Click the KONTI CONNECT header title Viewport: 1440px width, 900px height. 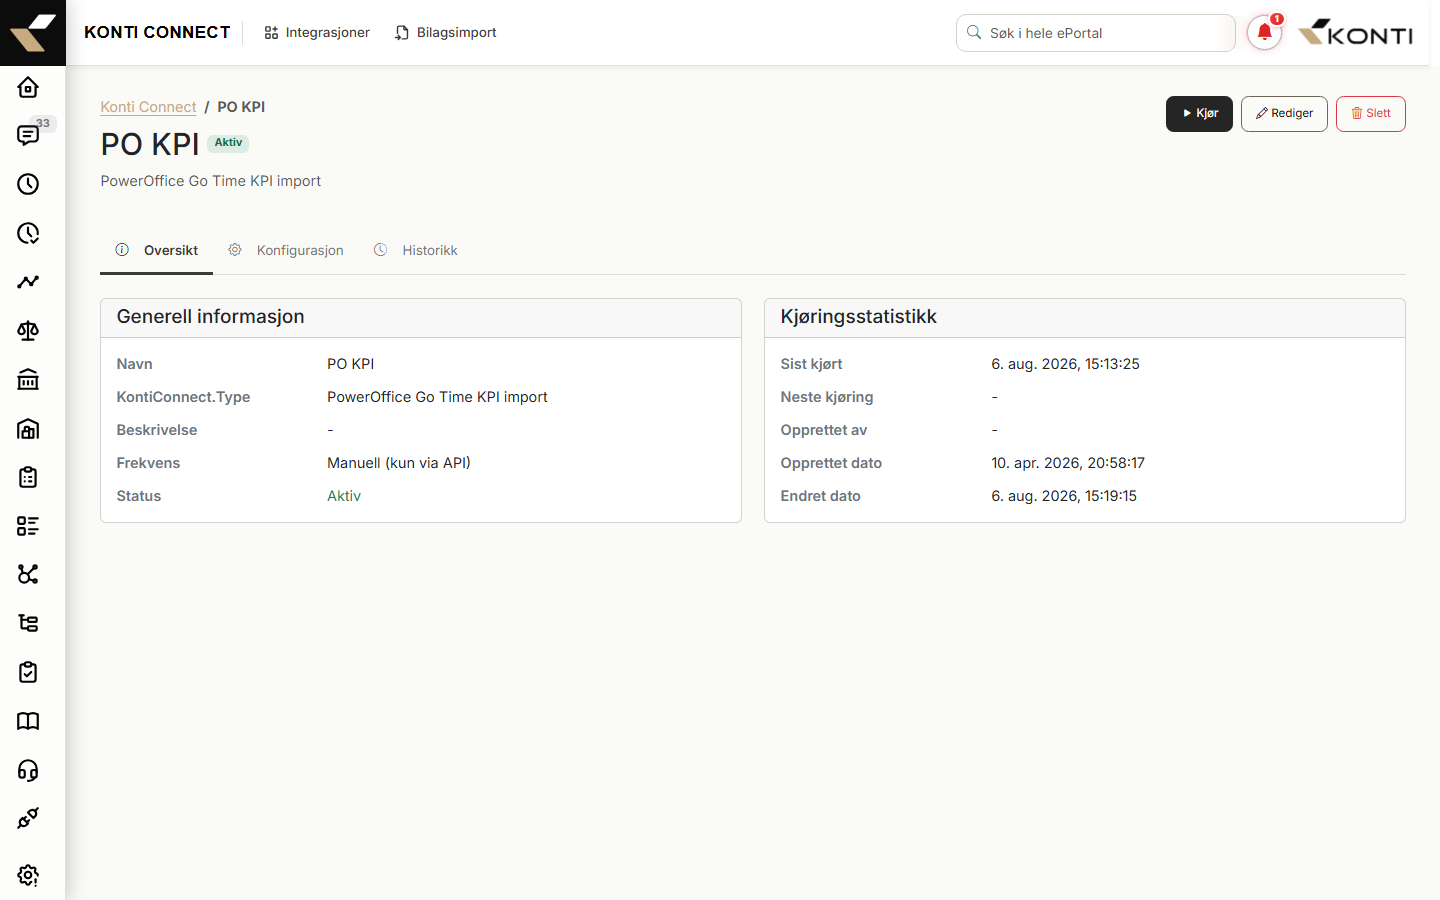click(x=157, y=33)
